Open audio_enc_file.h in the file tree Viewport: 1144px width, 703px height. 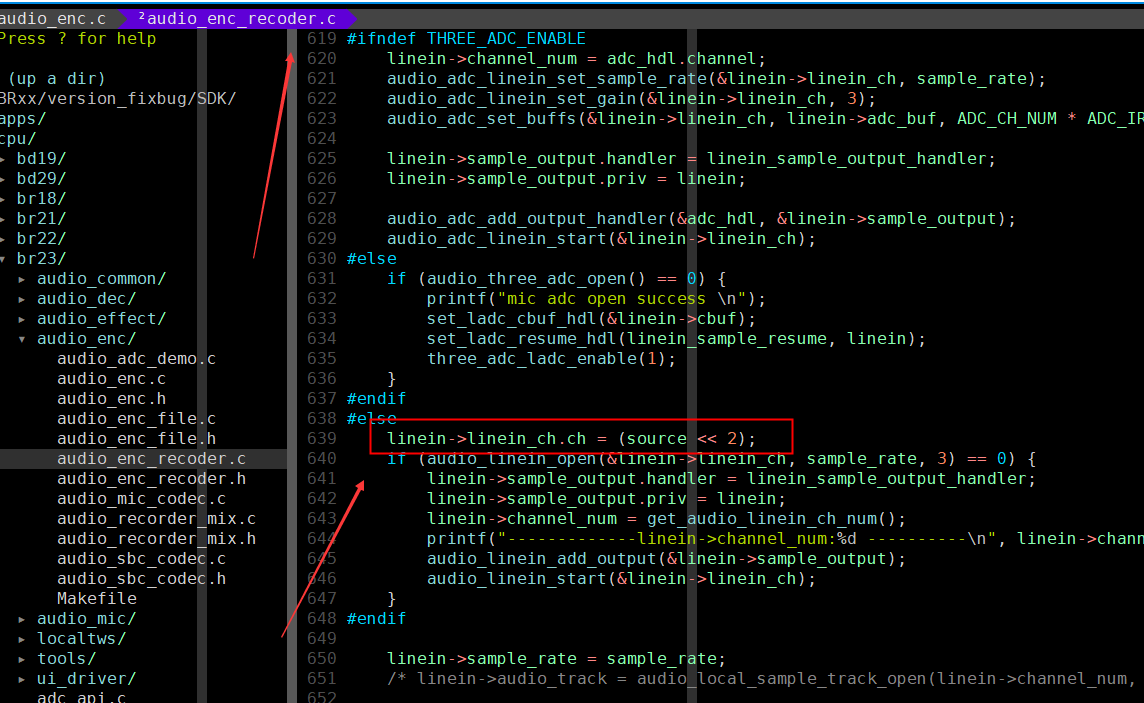[136, 439]
